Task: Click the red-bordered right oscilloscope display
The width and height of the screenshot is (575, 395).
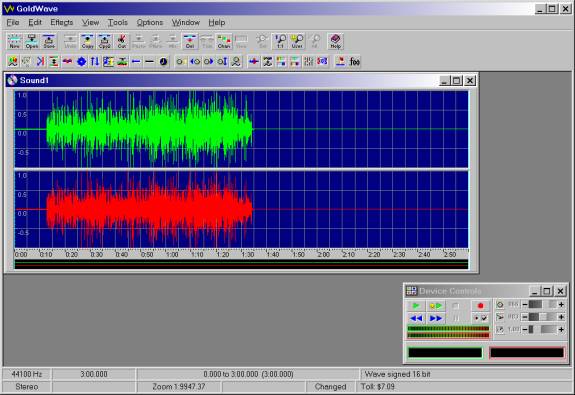Action: 527,352
